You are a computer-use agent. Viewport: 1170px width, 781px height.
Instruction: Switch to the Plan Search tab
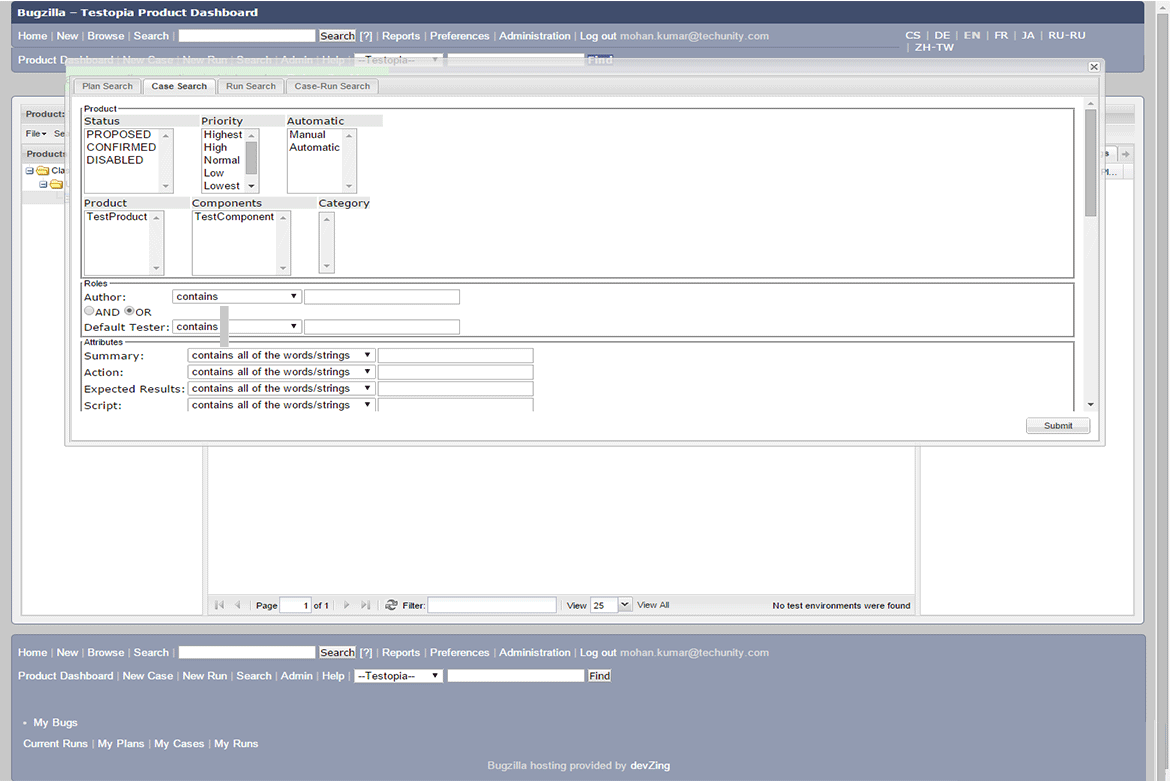[107, 87]
